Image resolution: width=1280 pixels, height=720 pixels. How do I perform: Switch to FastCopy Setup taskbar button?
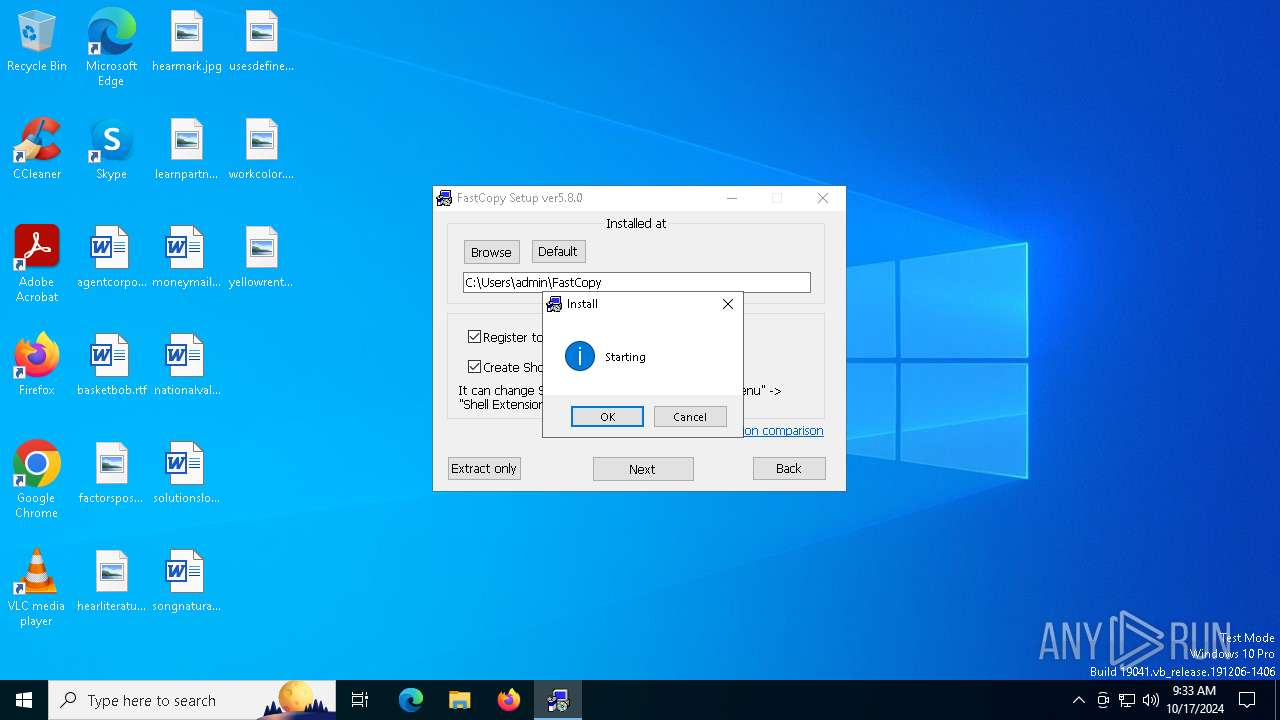click(x=558, y=700)
